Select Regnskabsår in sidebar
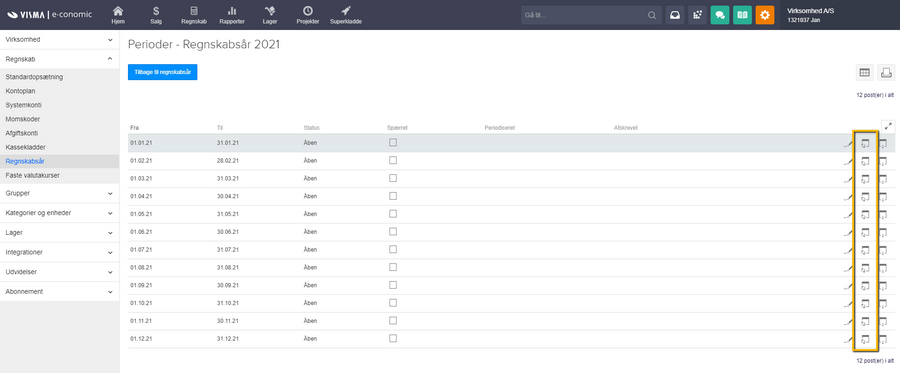The height and width of the screenshot is (373, 900). (x=25, y=161)
